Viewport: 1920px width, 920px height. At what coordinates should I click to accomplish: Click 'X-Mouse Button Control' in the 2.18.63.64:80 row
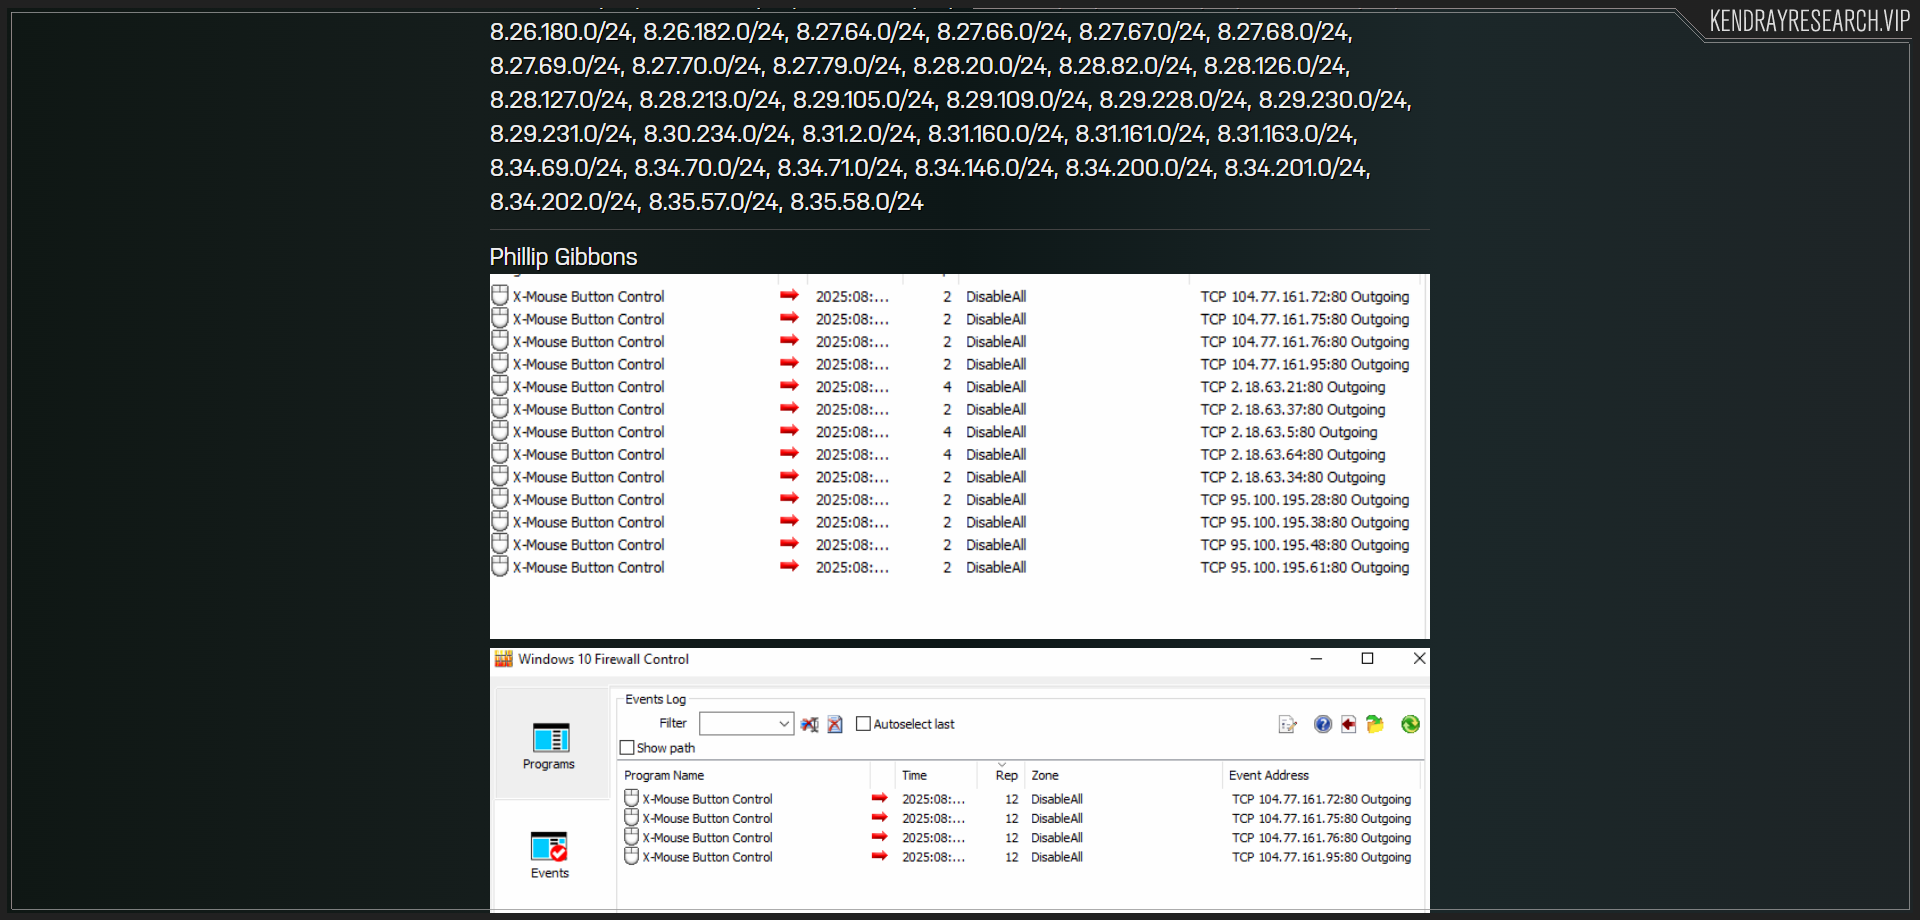[588, 455]
